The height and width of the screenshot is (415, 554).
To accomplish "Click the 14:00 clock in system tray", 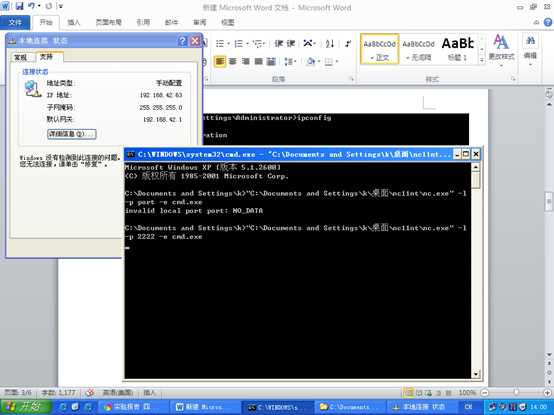I will pyautogui.click(x=538, y=407).
